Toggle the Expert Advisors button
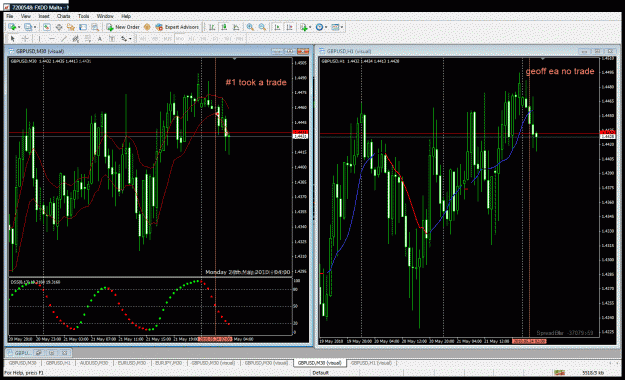Screen dimensions: 625x380 pos(177,27)
